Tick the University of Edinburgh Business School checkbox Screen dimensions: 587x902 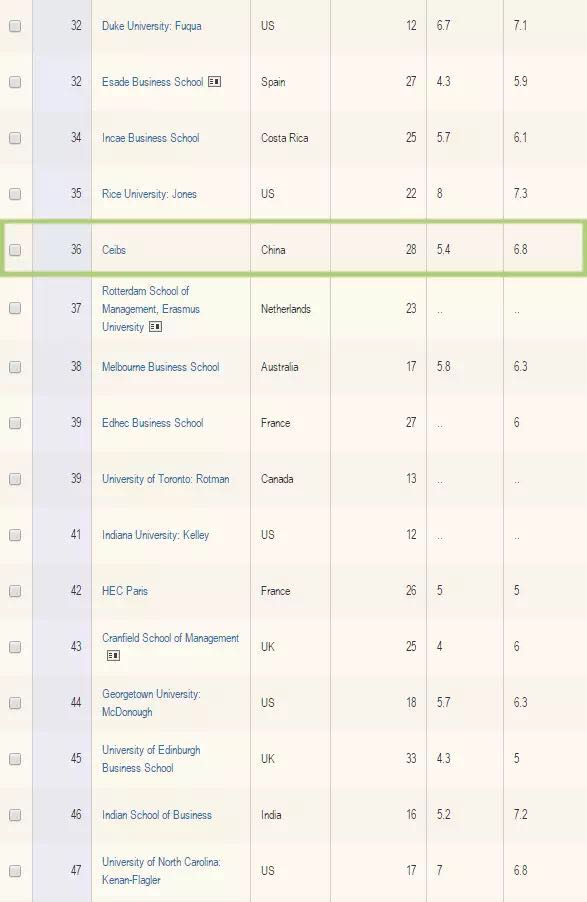(16, 759)
